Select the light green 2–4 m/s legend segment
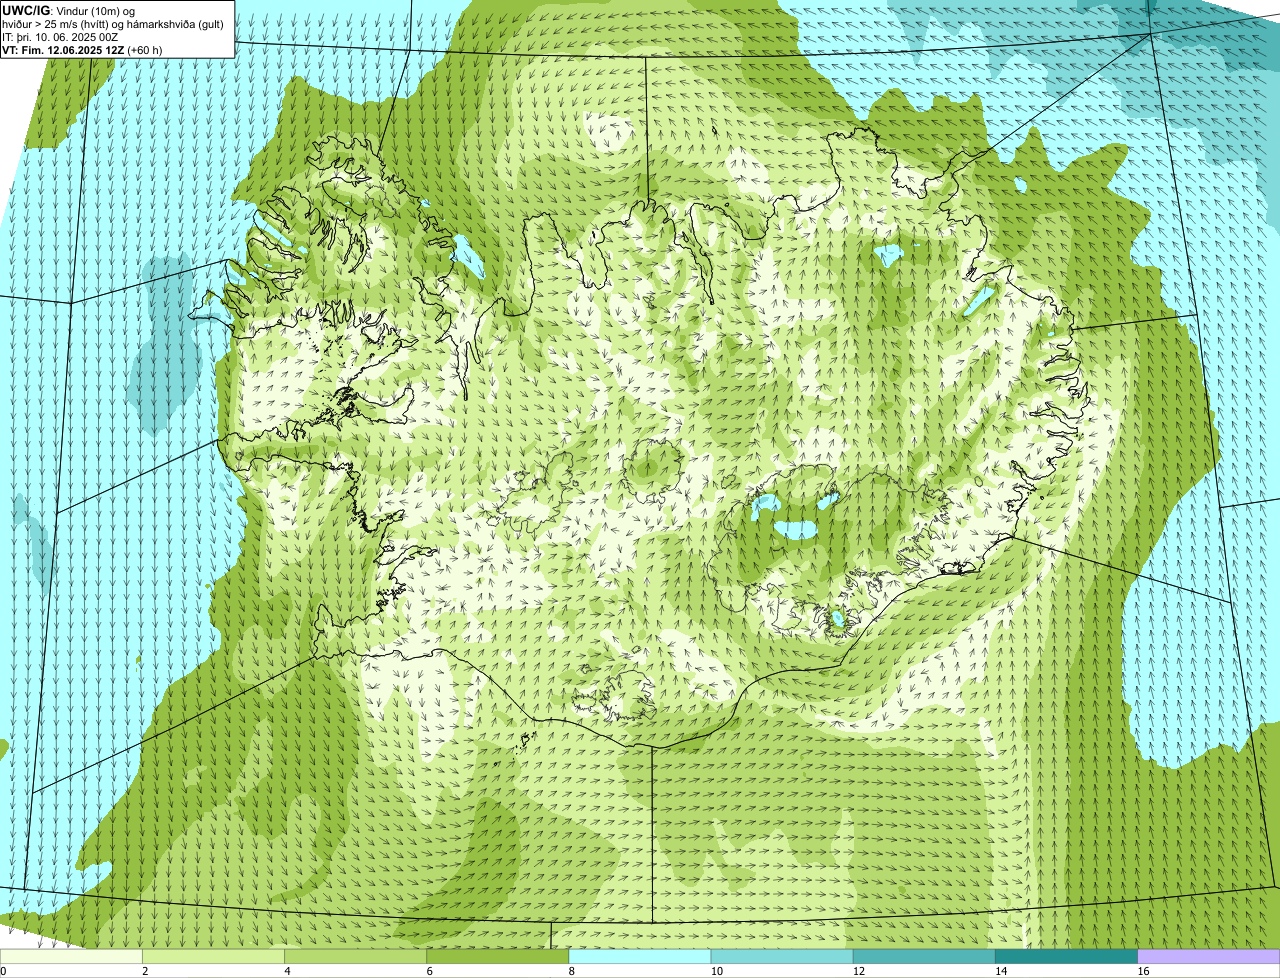Viewport: 1280px width, 978px height. (213, 957)
